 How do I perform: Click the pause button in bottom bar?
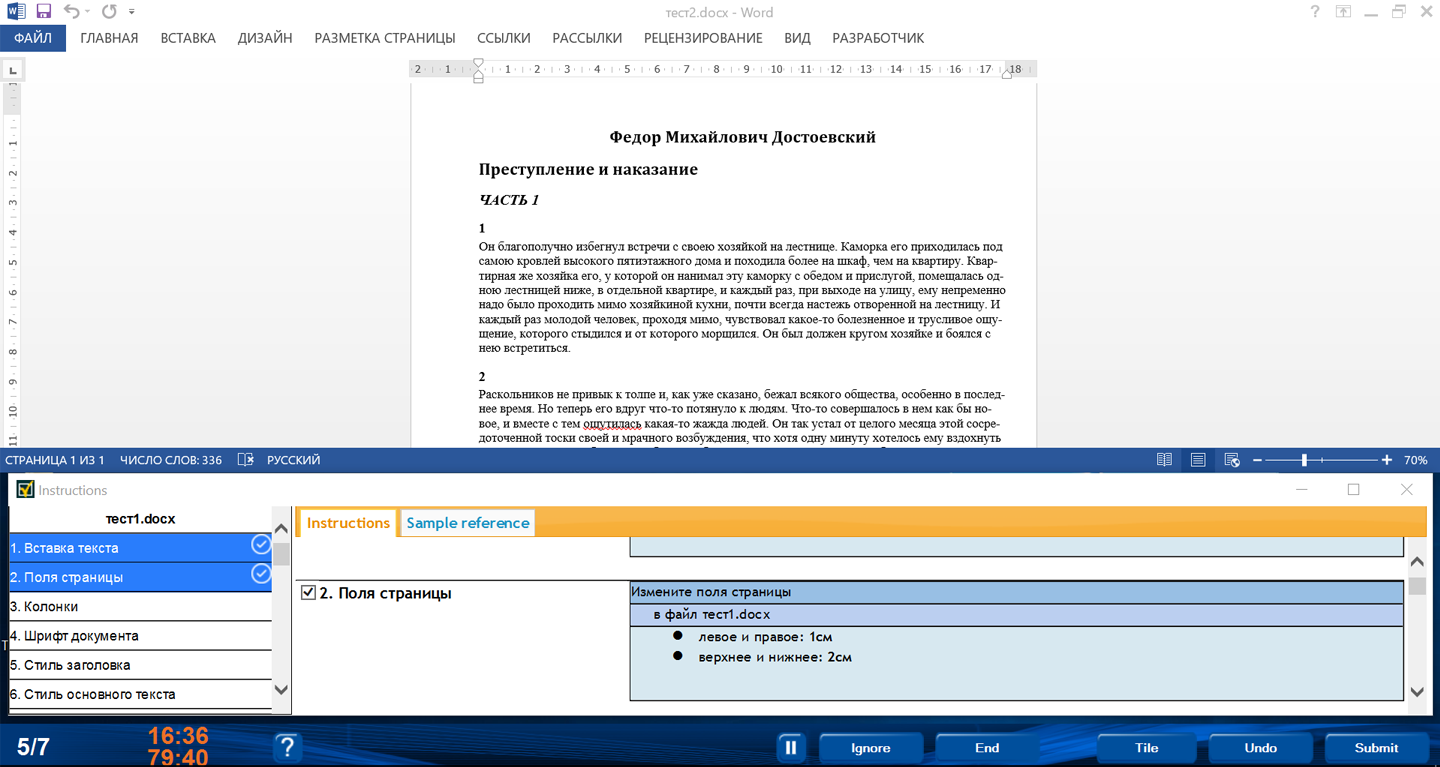[x=791, y=747]
